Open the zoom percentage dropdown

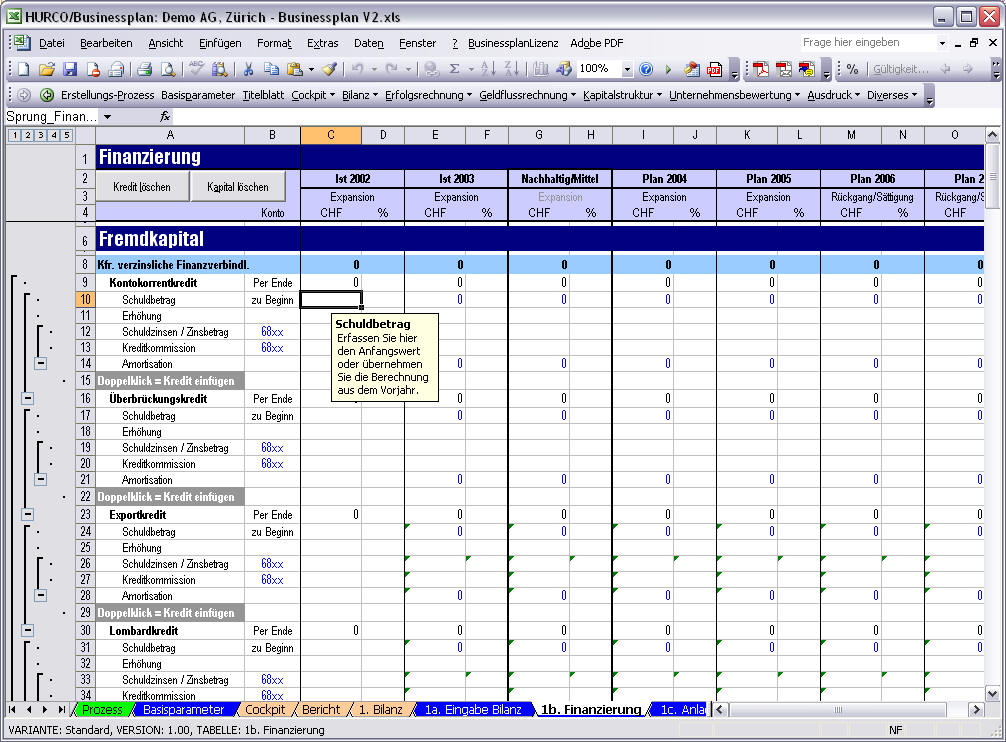[x=627, y=69]
